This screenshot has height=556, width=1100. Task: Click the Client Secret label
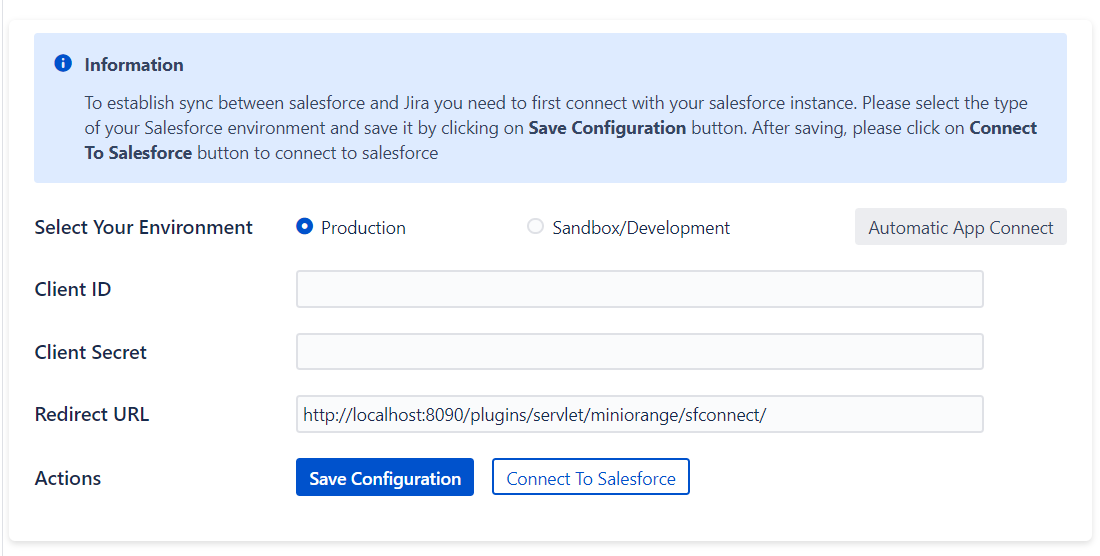[90, 352]
